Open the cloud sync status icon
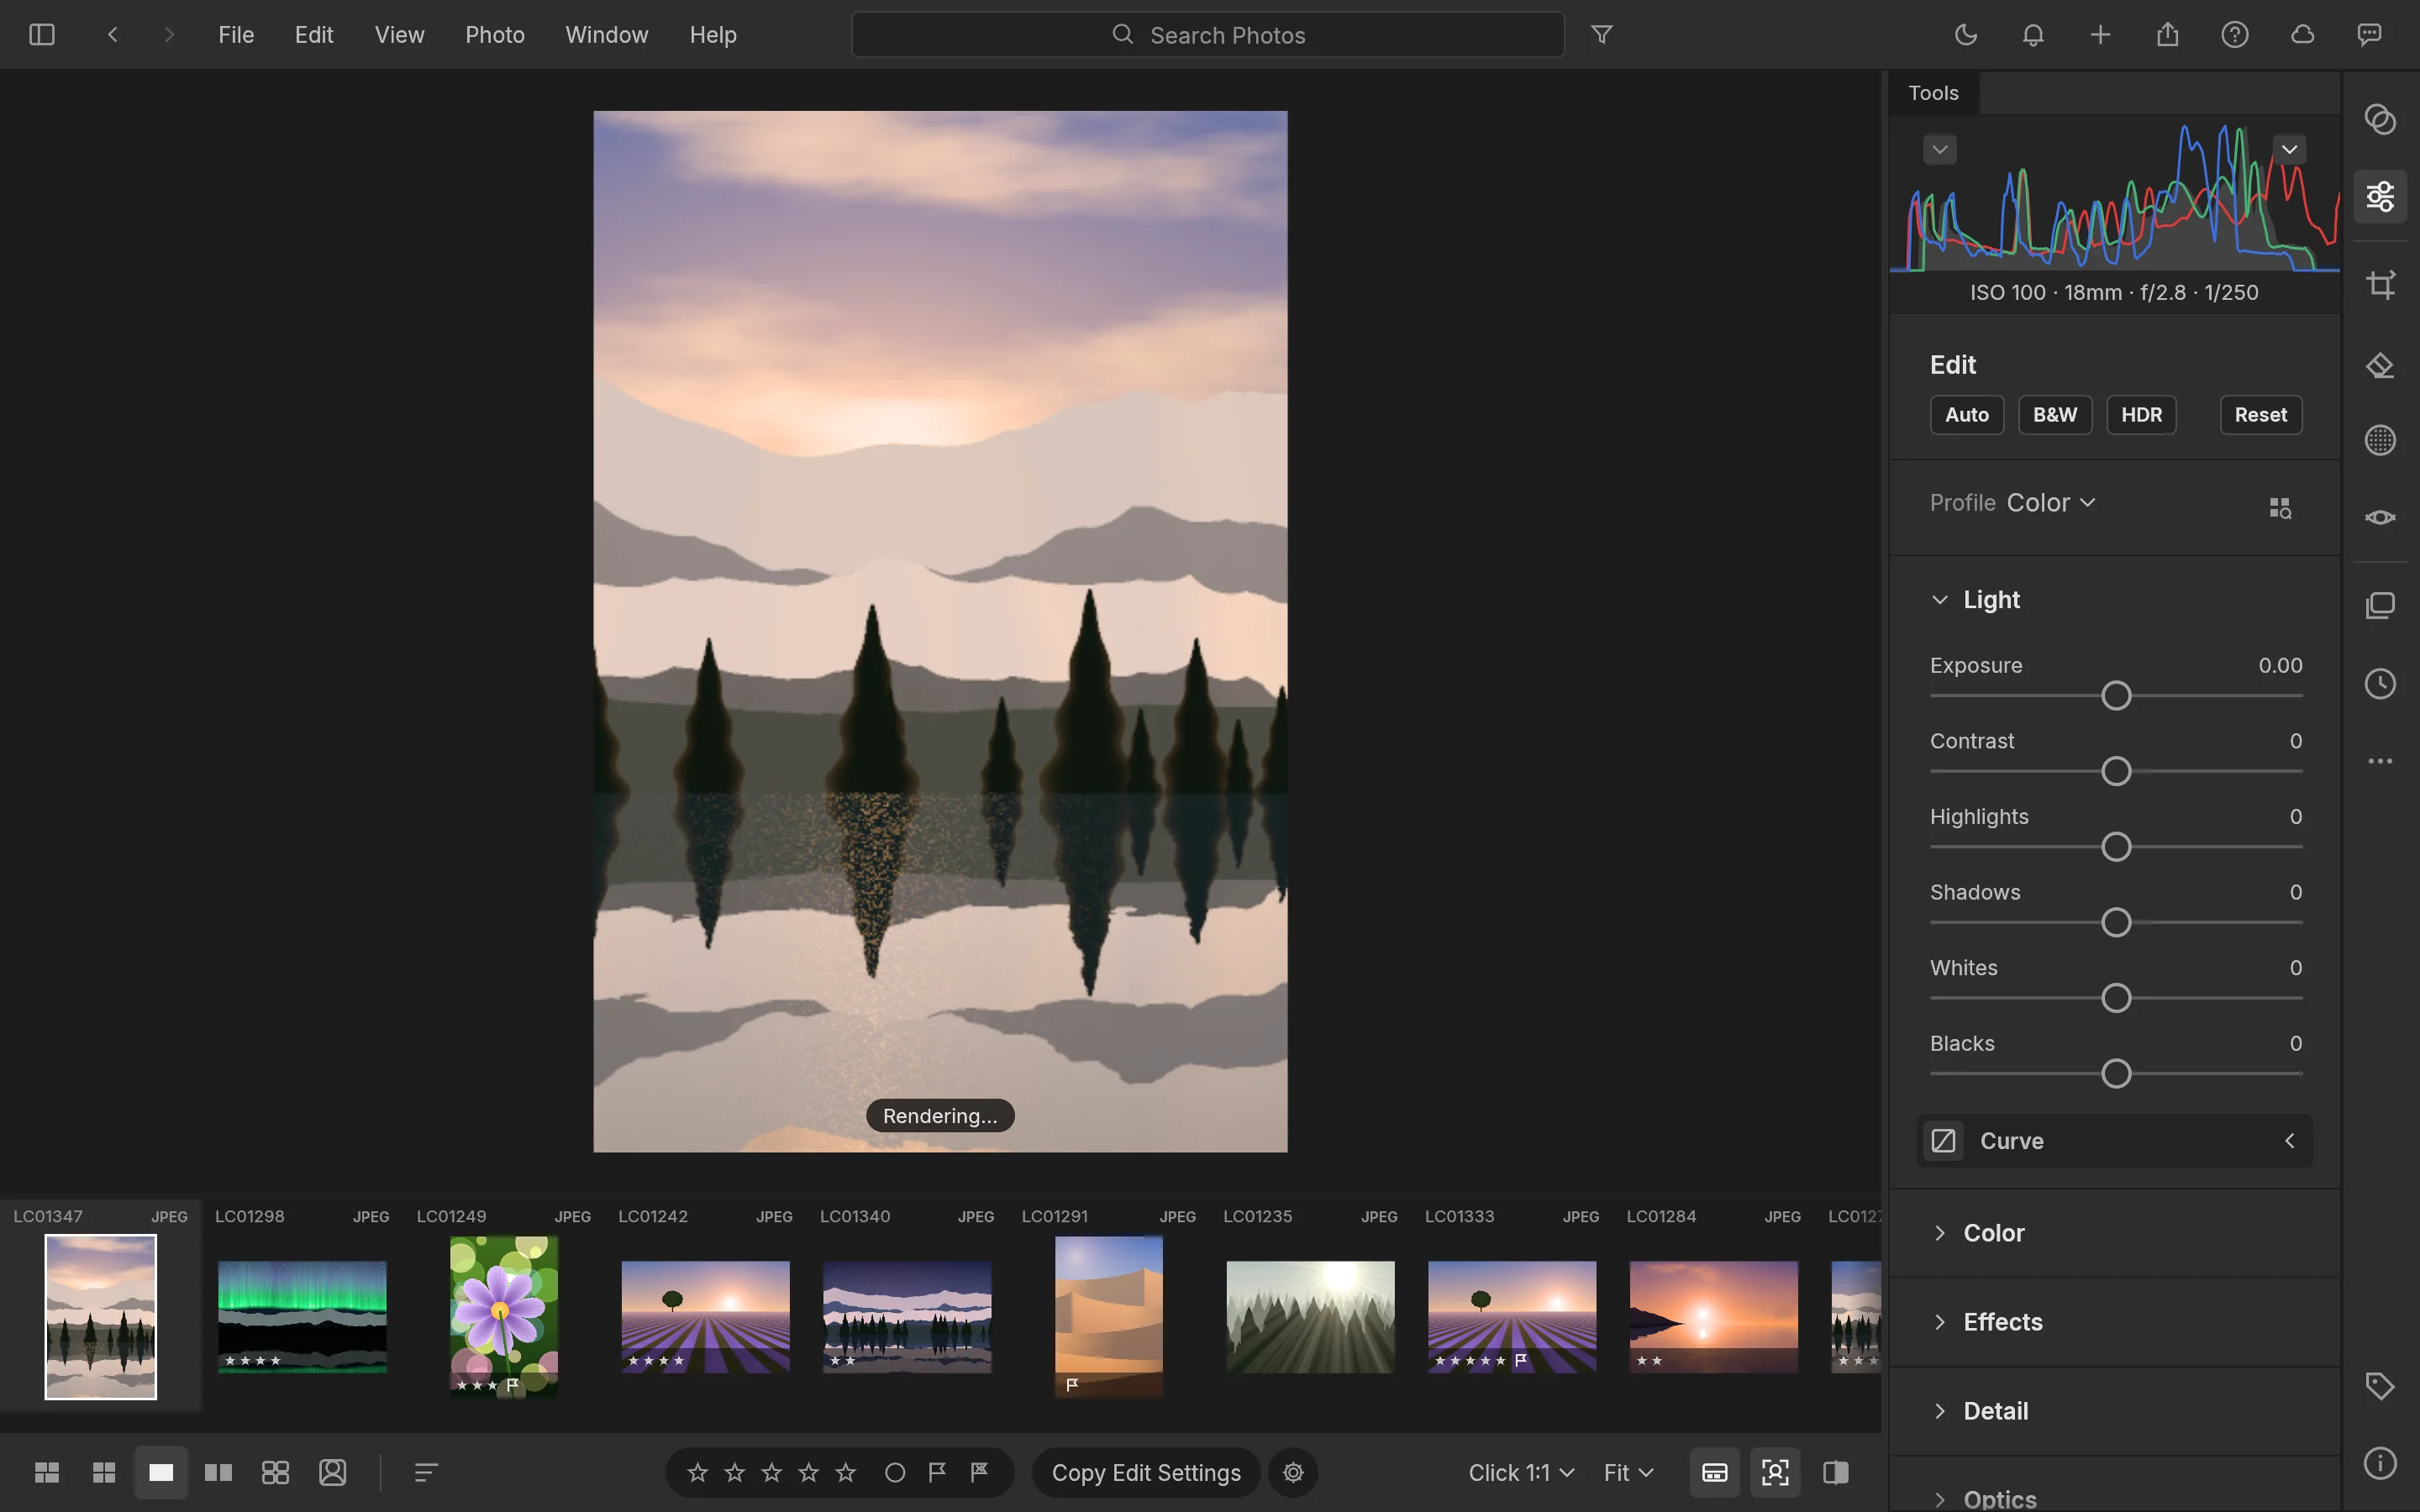The height and width of the screenshot is (1512, 2420). (2302, 35)
